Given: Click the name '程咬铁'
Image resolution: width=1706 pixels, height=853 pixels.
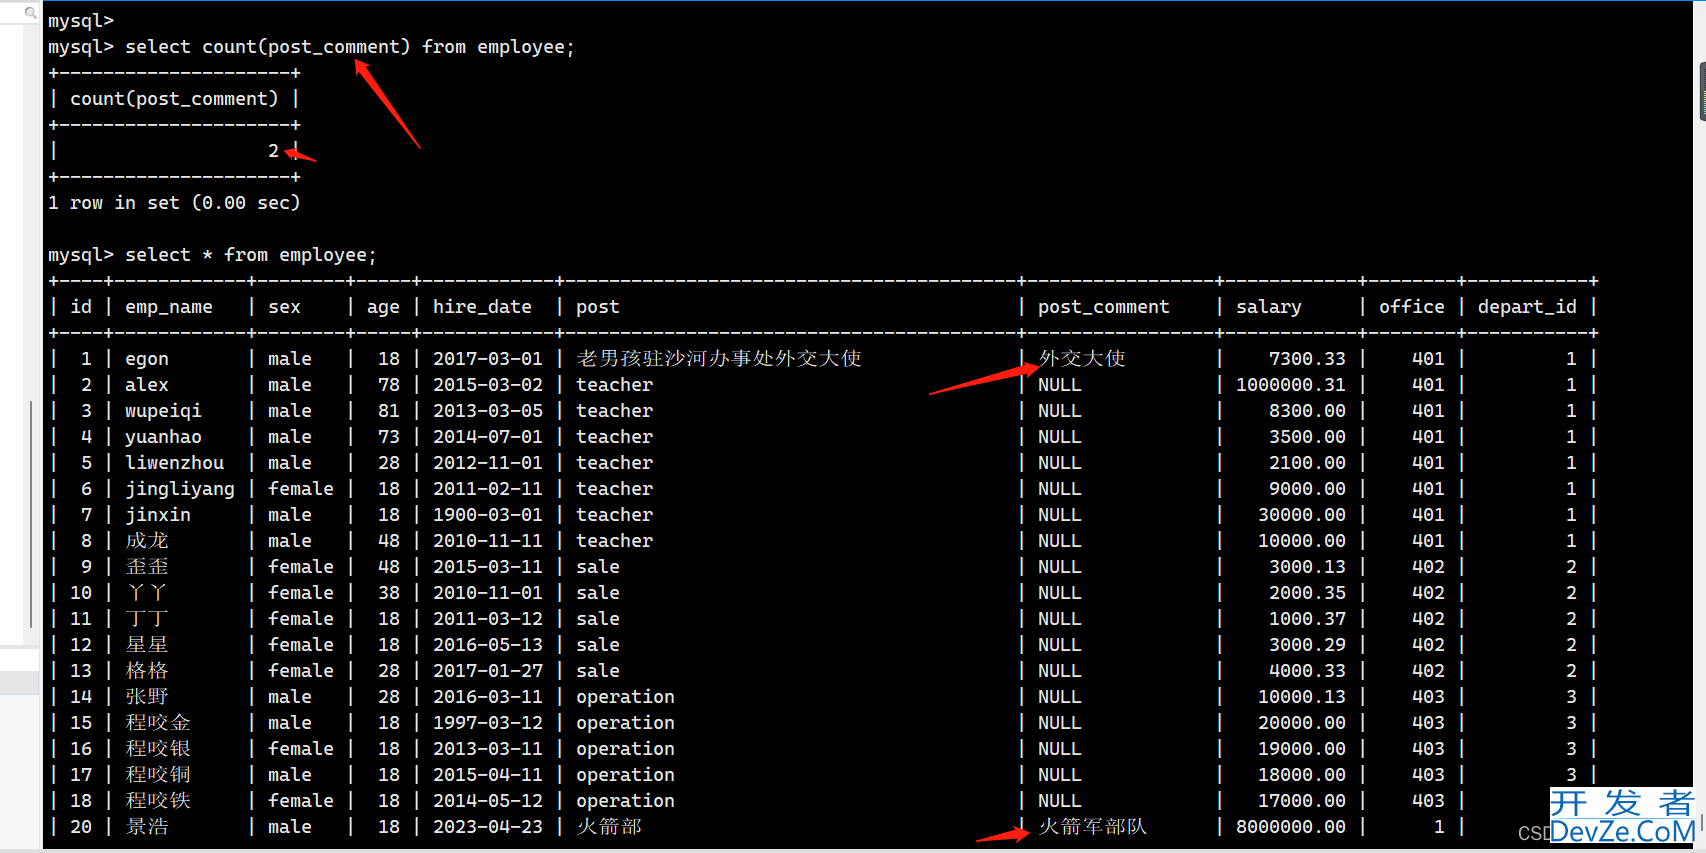Looking at the screenshot, I should [x=158, y=800].
